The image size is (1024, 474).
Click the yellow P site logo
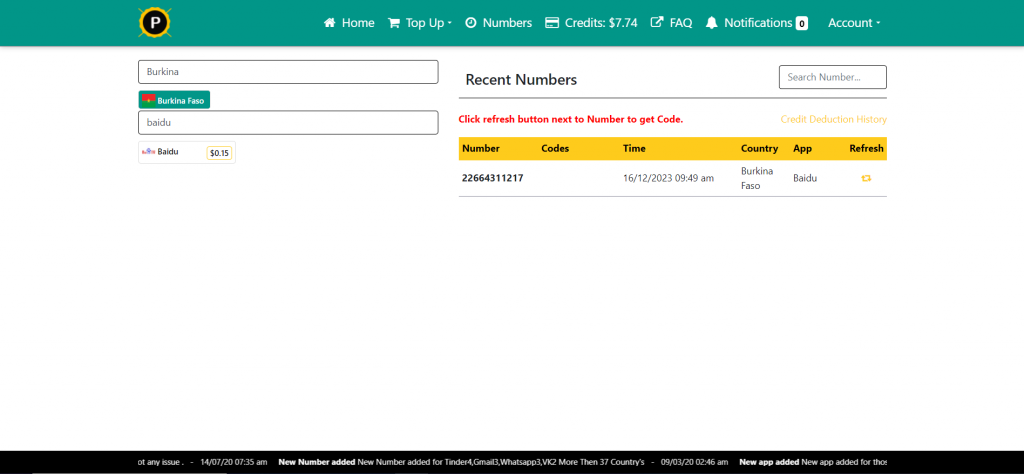[x=155, y=23]
